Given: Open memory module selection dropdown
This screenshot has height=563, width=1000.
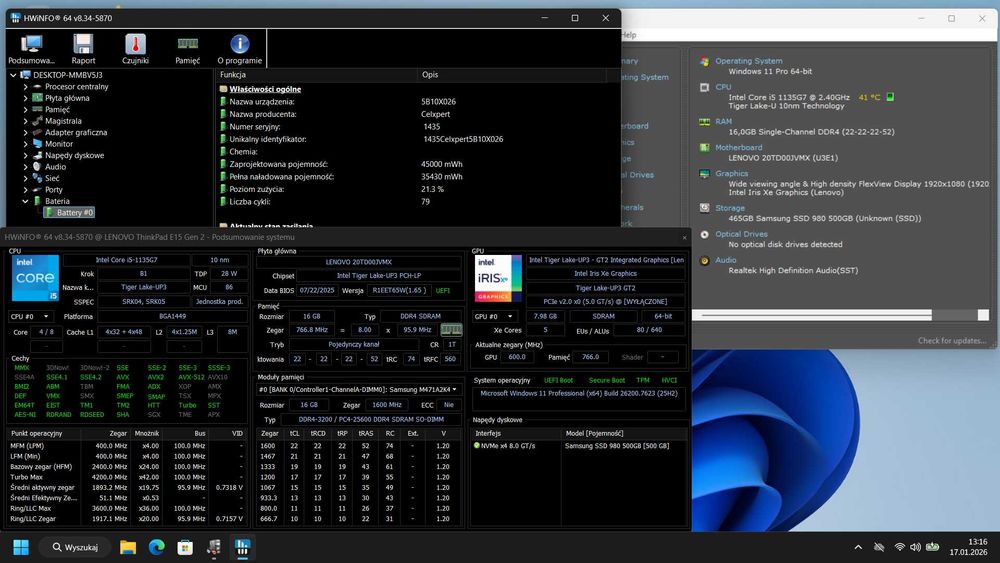Looking at the screenshot, I should (358, 389).
